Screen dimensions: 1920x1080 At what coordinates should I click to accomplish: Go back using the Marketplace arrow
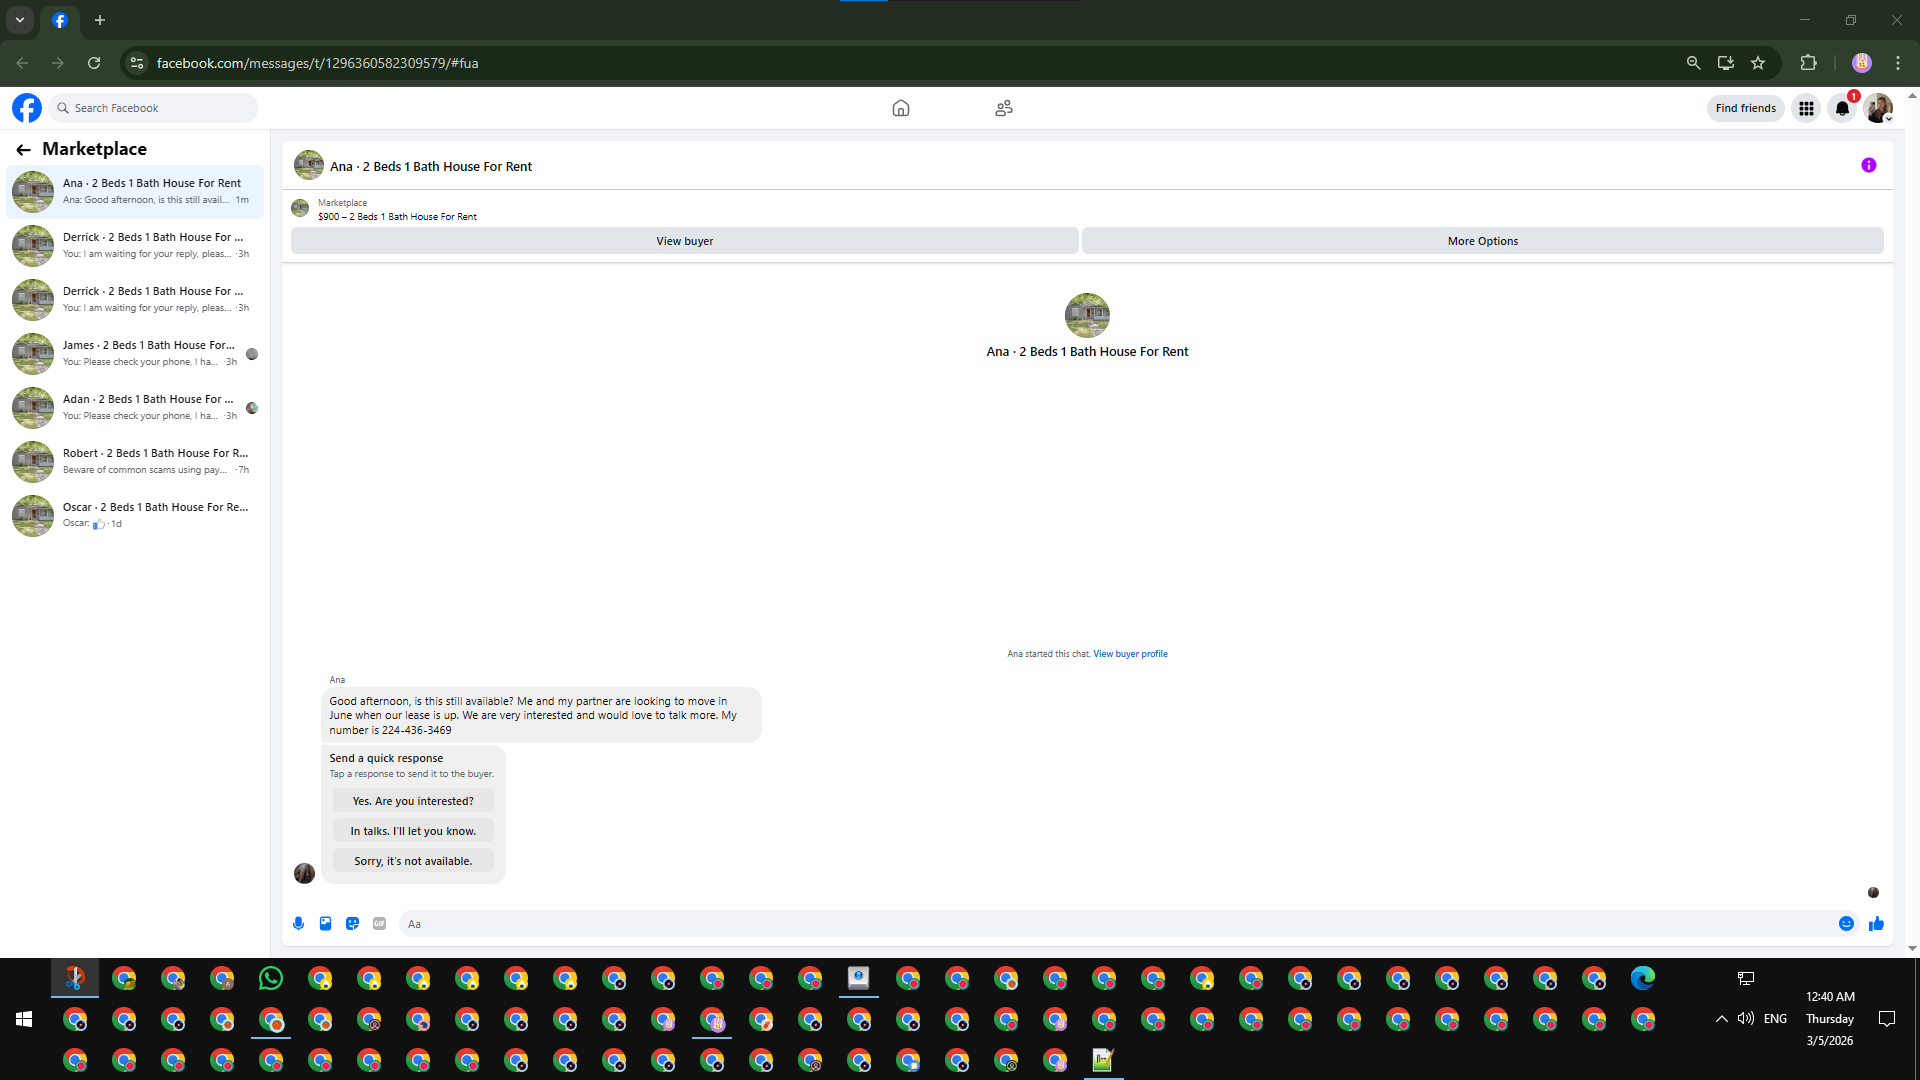pyautogui.click(x=23, y=149)
